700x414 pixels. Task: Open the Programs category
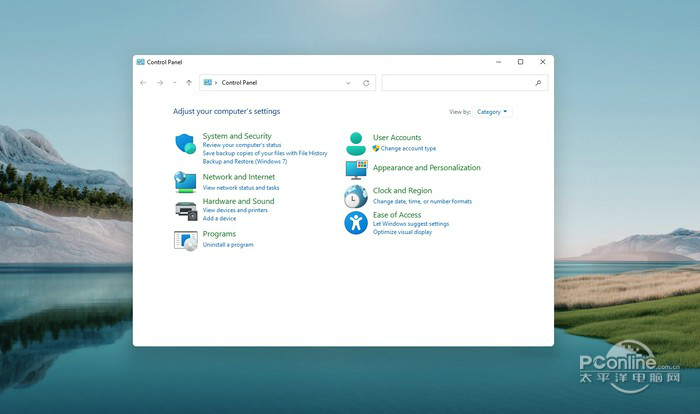pyautogui.click(x=219, y=234)
